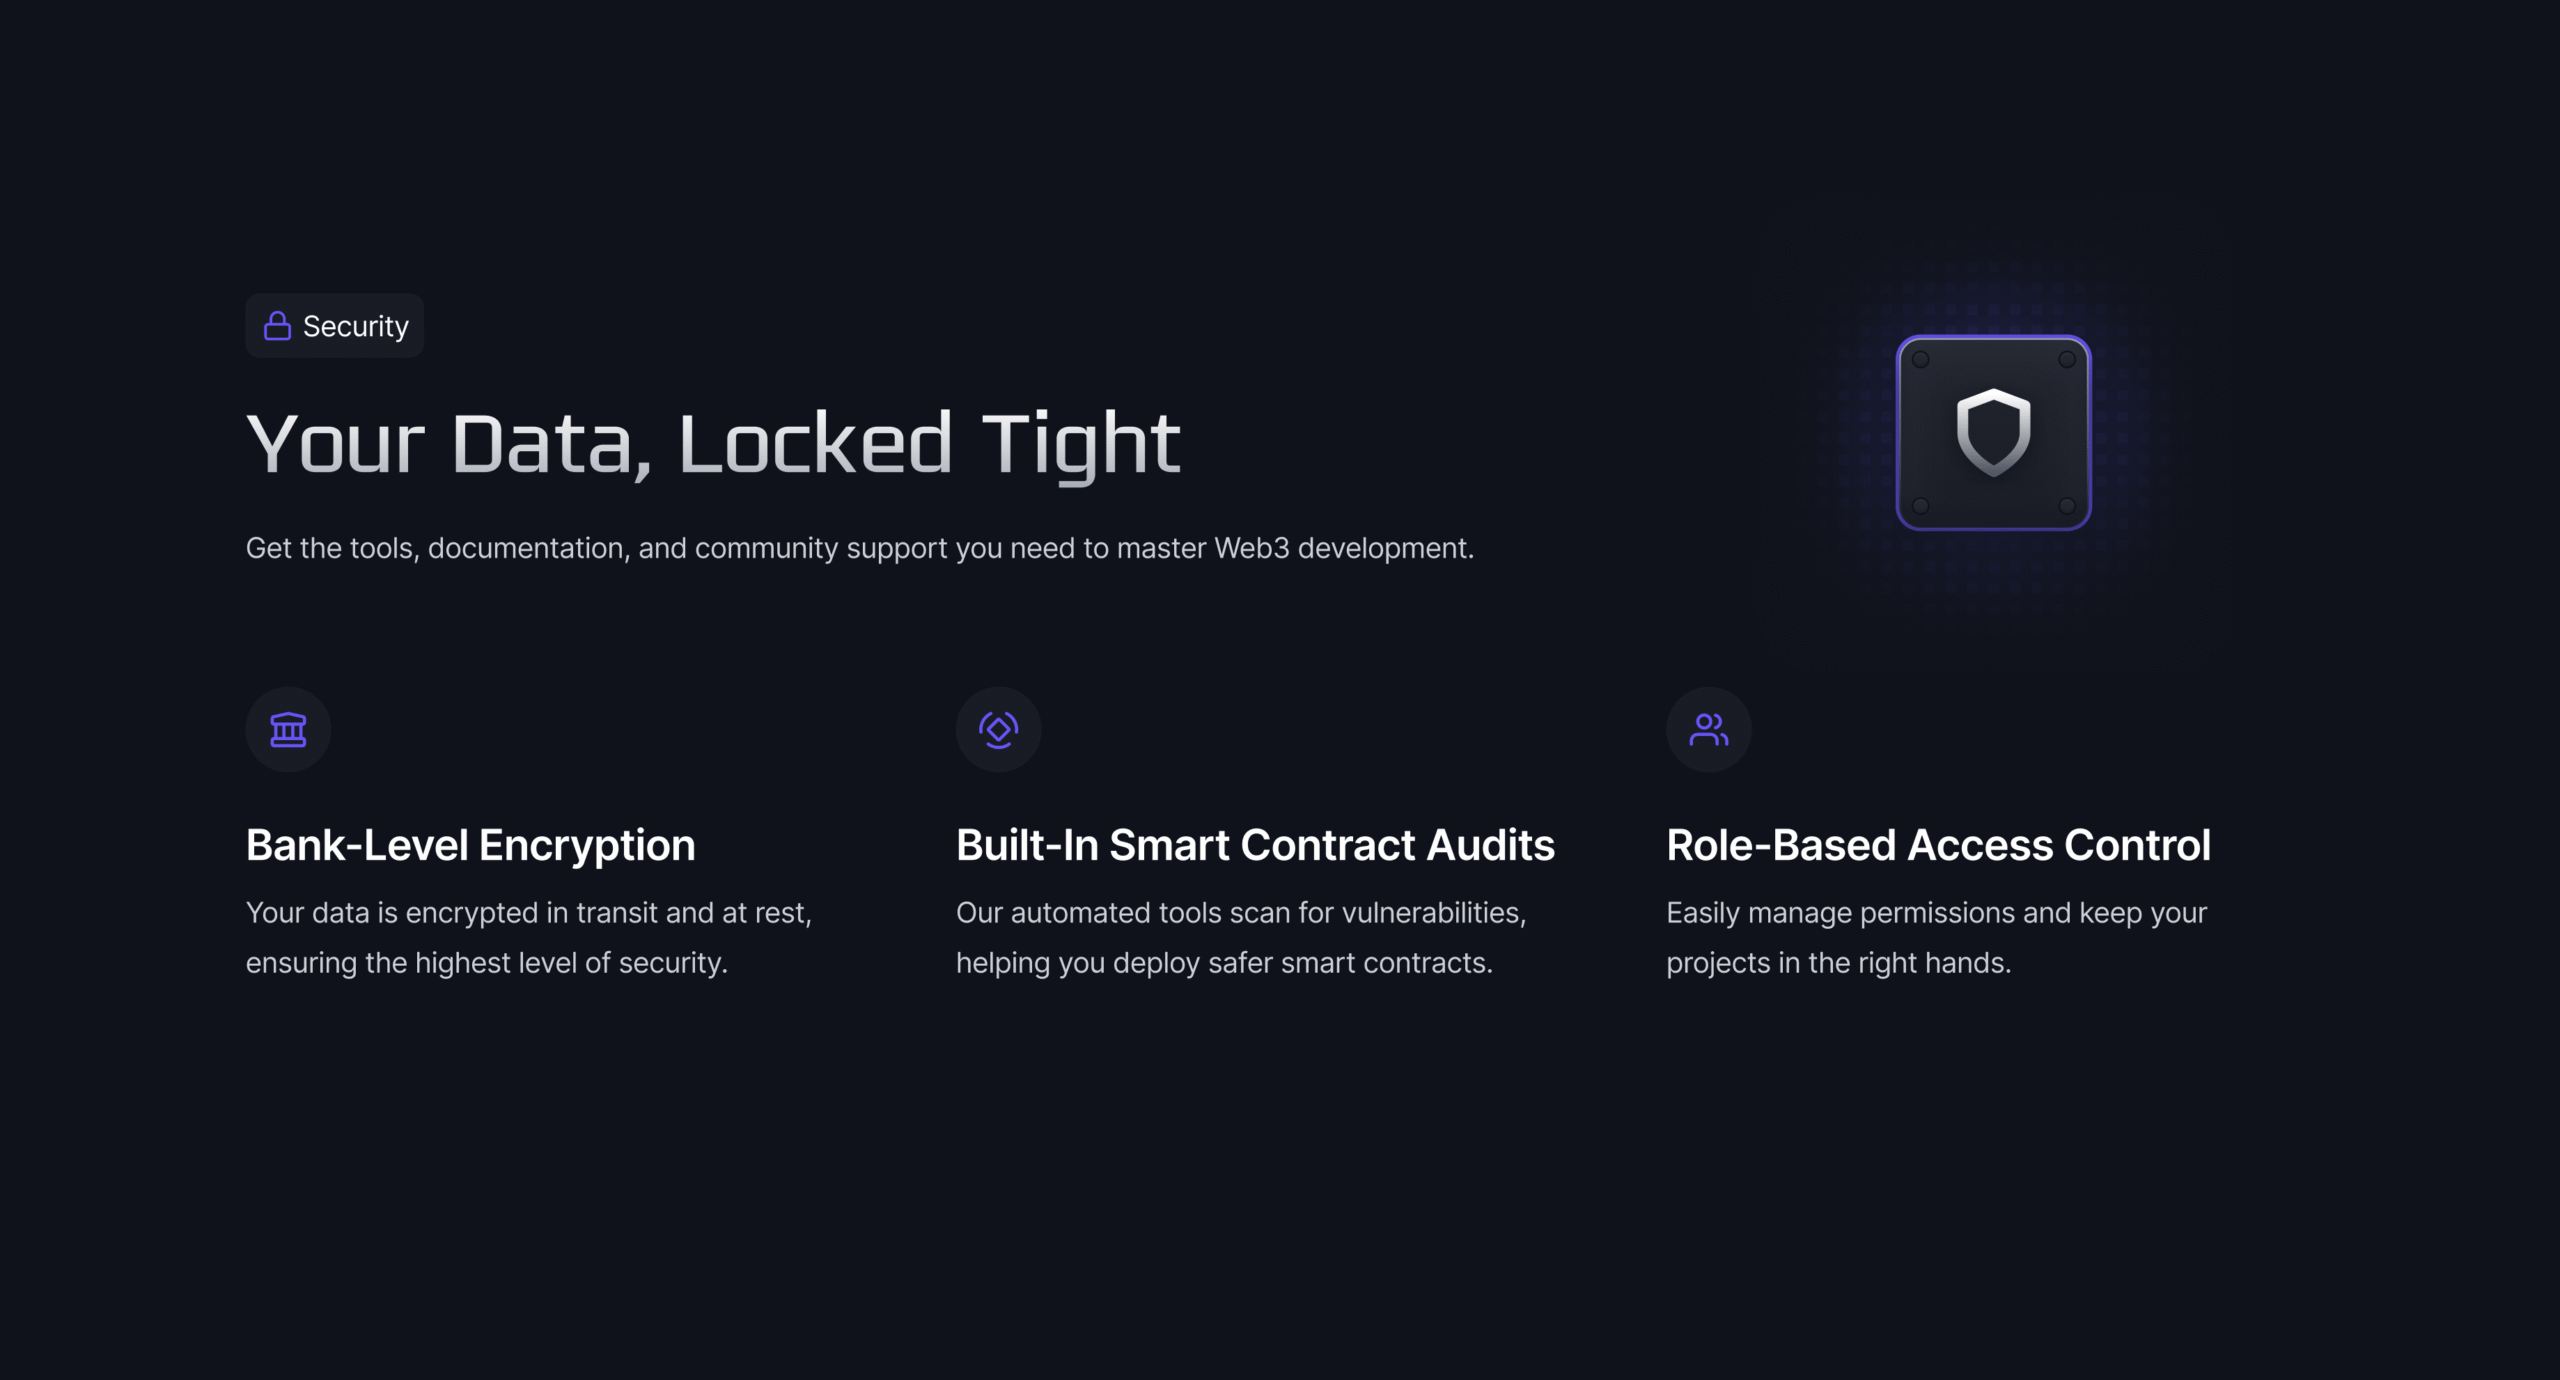The width and height of the screenshot is (2560, 1380).
Task: Open the Role-Based Access Control heading
Action: [x=1938, y=845]
